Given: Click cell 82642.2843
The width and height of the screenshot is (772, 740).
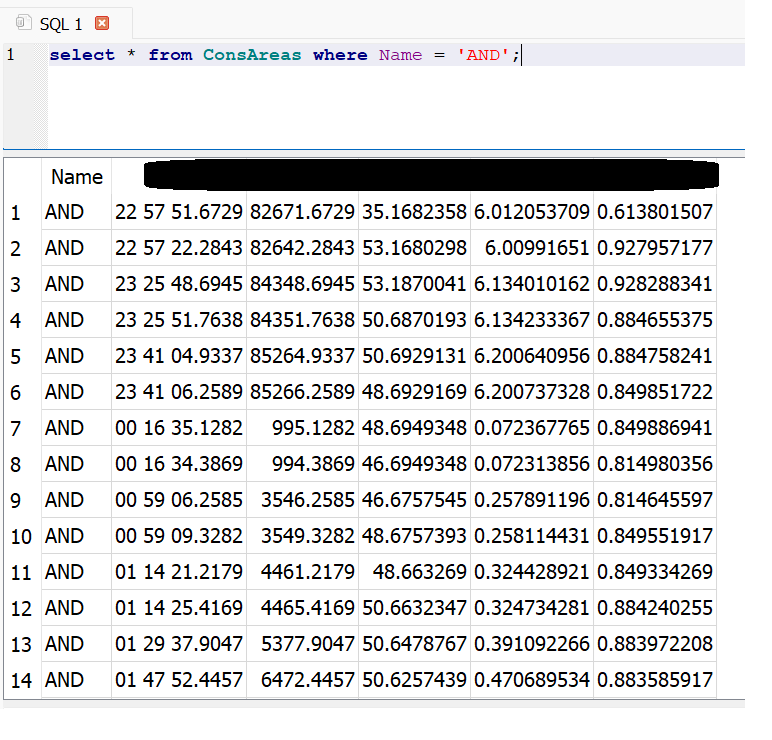Looking at the screenshot, I should tap(302, 248).
